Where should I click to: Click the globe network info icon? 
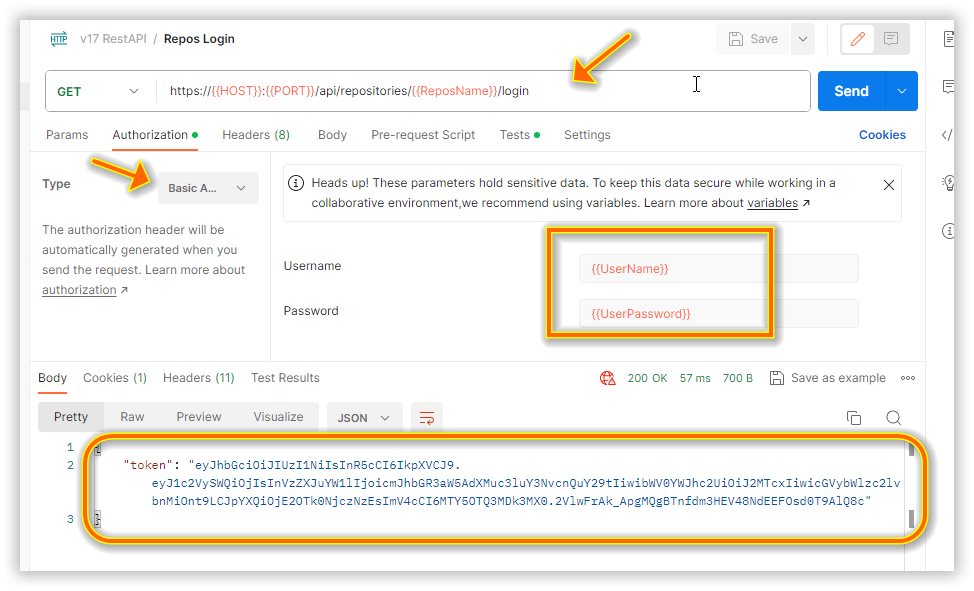tap(607, 378)
